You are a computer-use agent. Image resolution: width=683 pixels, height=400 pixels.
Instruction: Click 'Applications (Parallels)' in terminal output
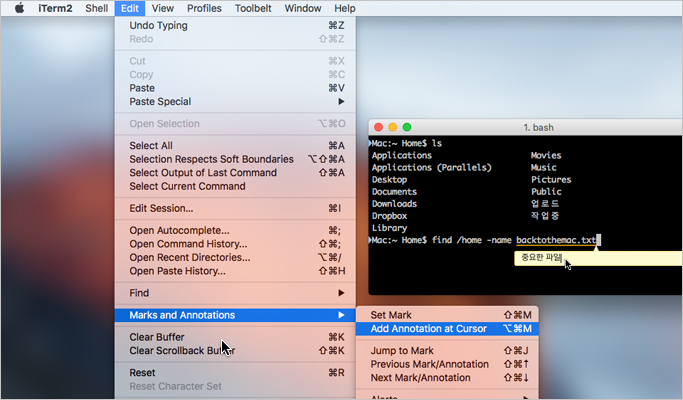tap(431, 168)
